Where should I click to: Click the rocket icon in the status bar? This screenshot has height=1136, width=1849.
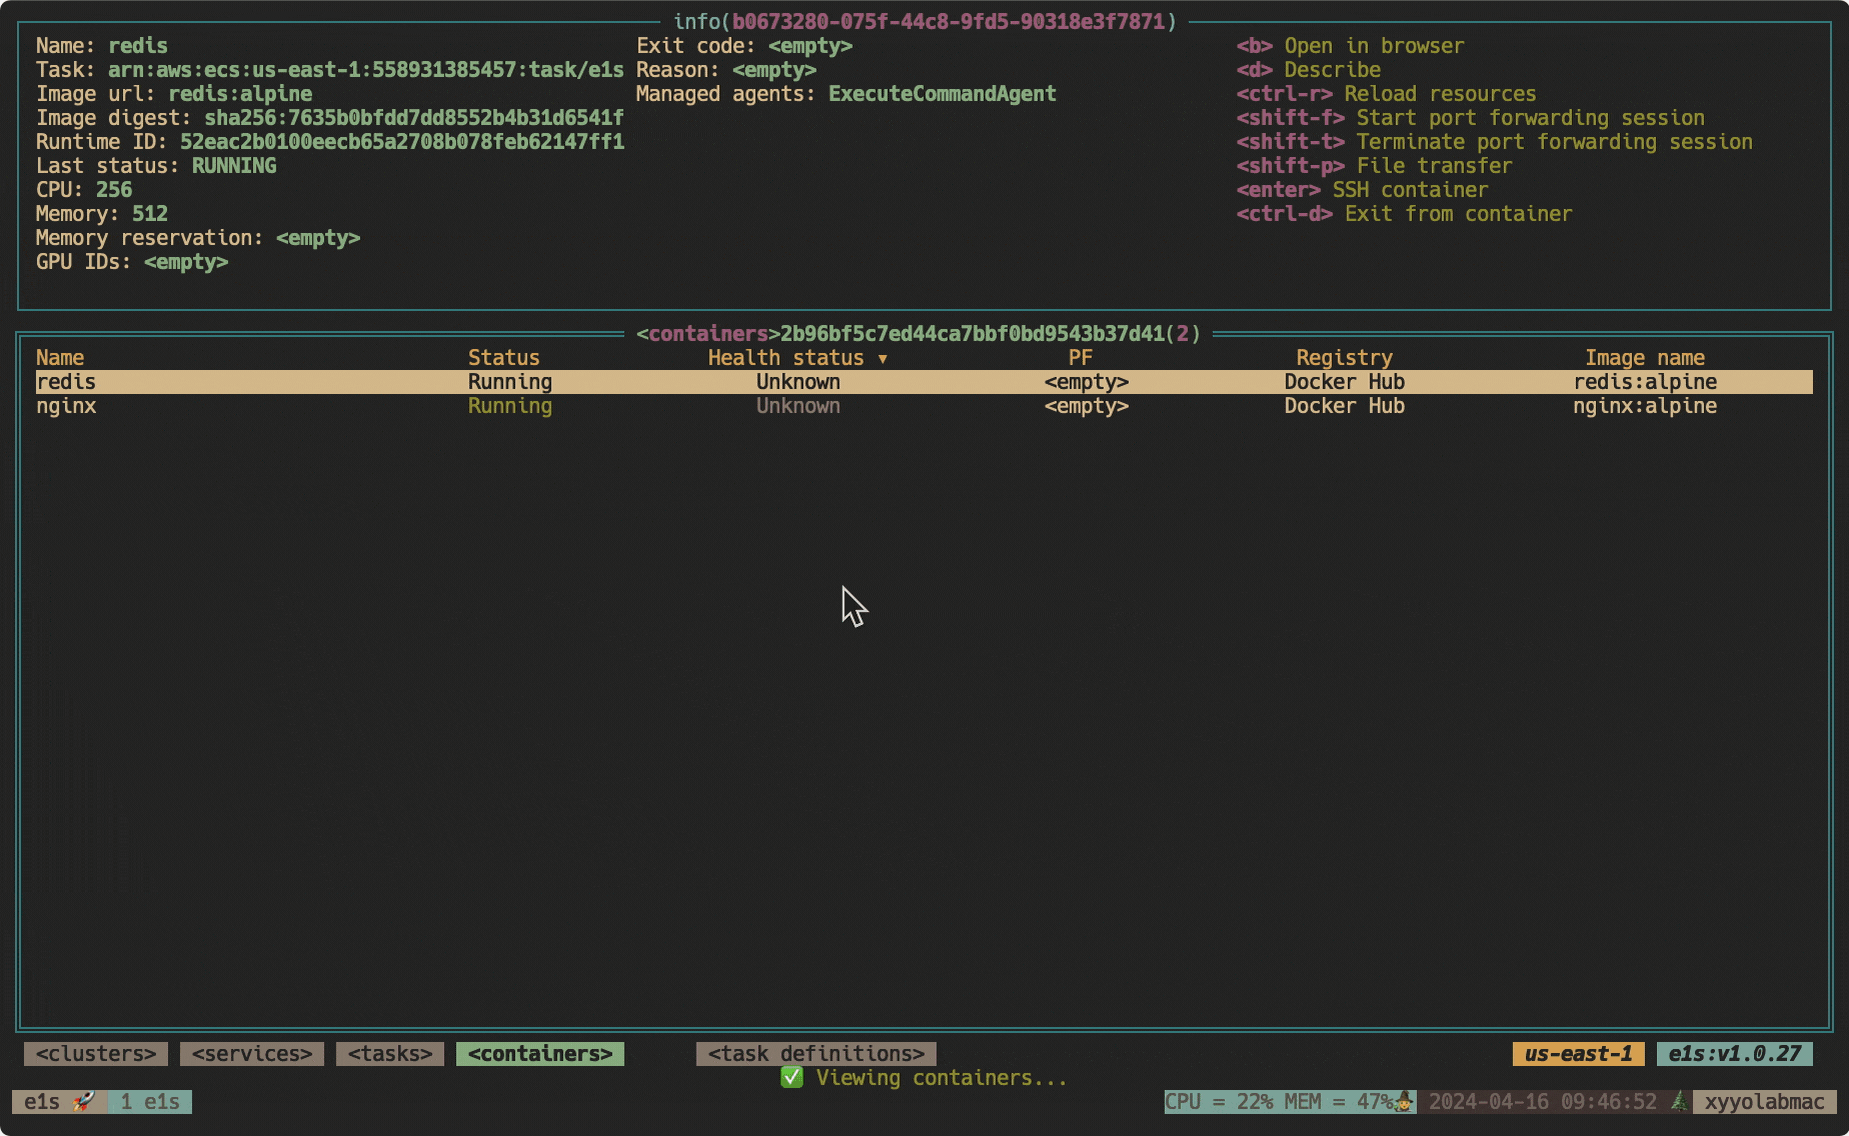click(84, 1101)
